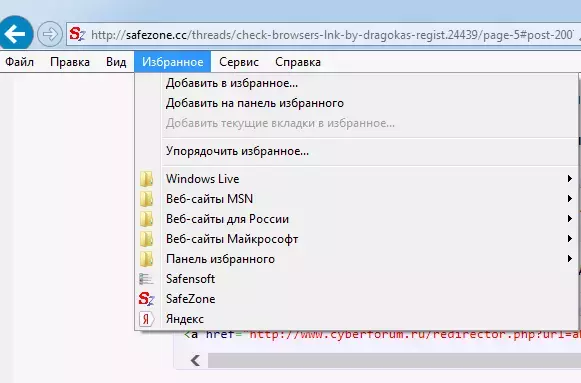Expand Веб-сайты для России submenu arrow
This screenshot has width=581, height=383.
click(x=570, y=219)
